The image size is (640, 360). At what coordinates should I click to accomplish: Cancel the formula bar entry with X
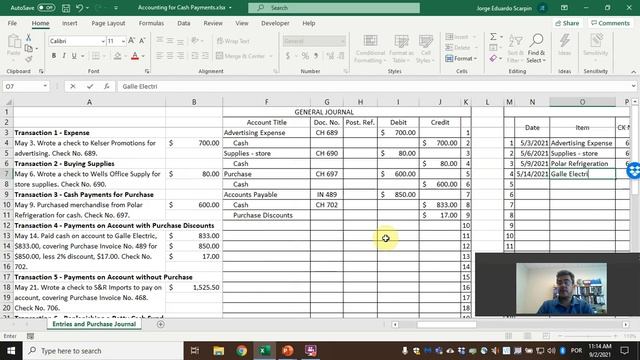pos(73,86)
